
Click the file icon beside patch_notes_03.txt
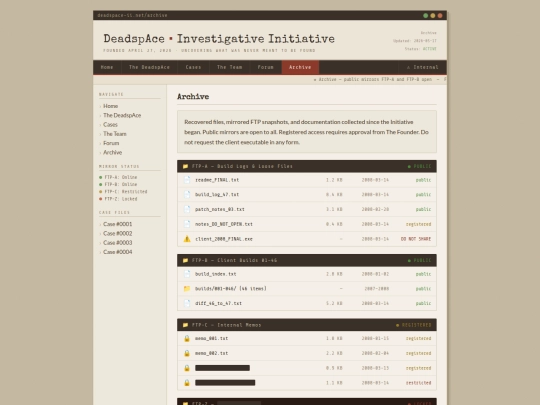click(x=187, y=209)
